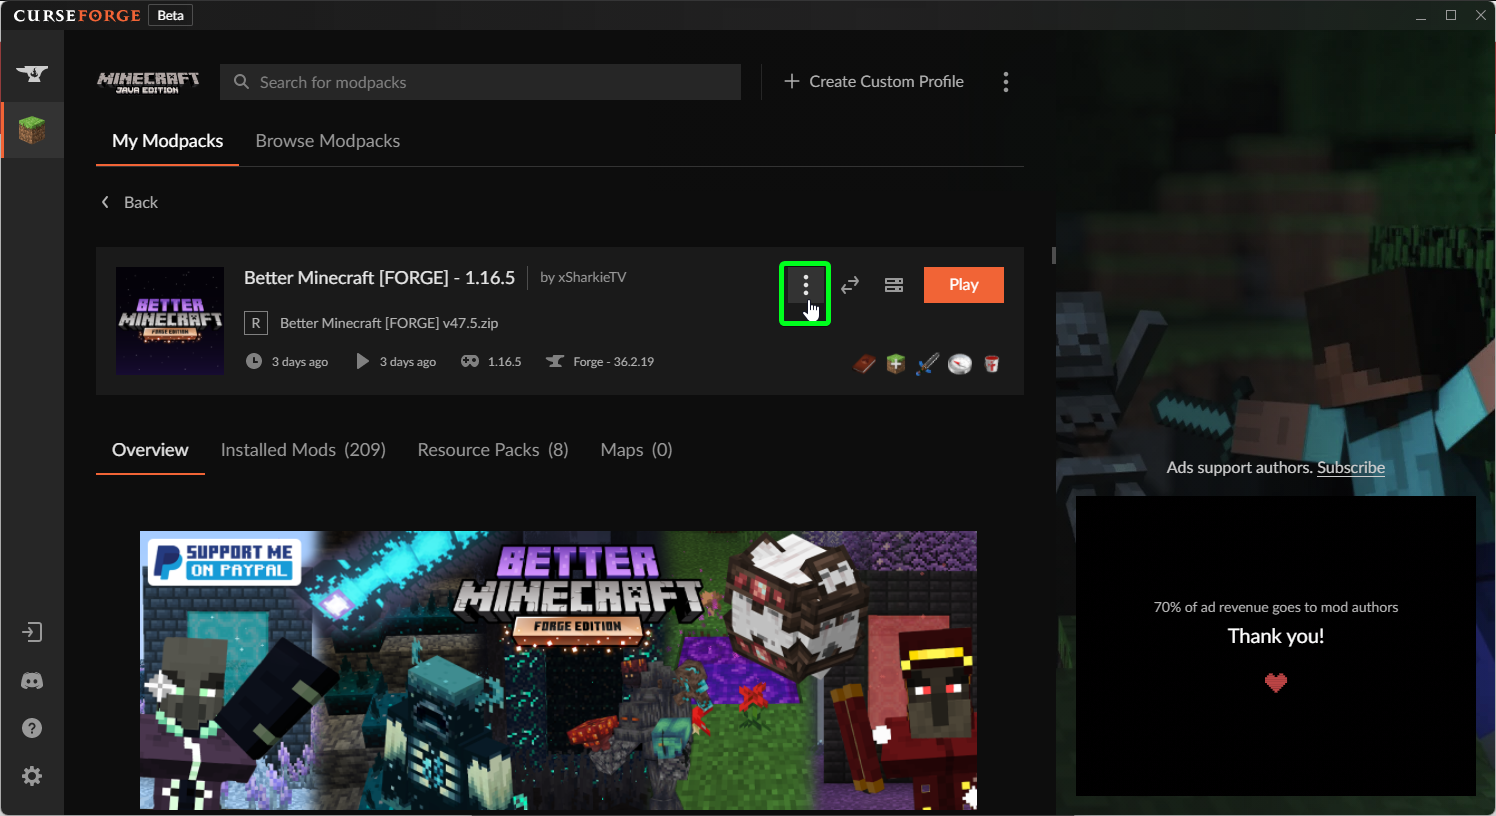Click the Search for modpacks field

pyautogui.click(x=480, y=82)
